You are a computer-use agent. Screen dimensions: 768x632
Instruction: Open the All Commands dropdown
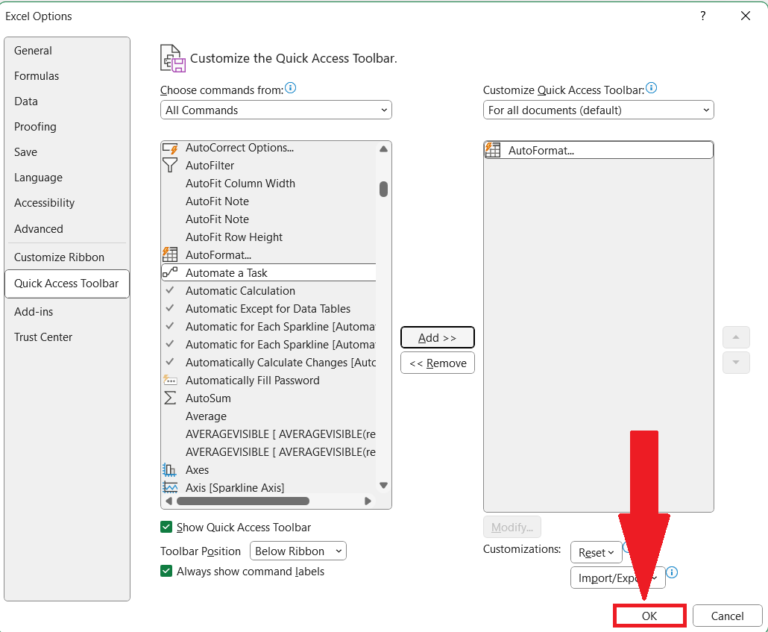pos(276,110)
